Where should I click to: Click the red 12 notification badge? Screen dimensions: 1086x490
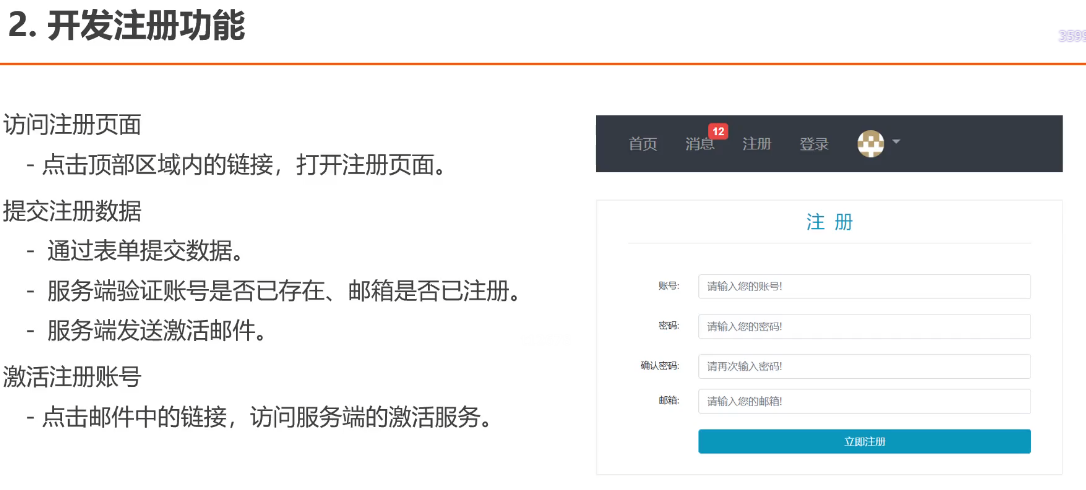tap(718, 132)
